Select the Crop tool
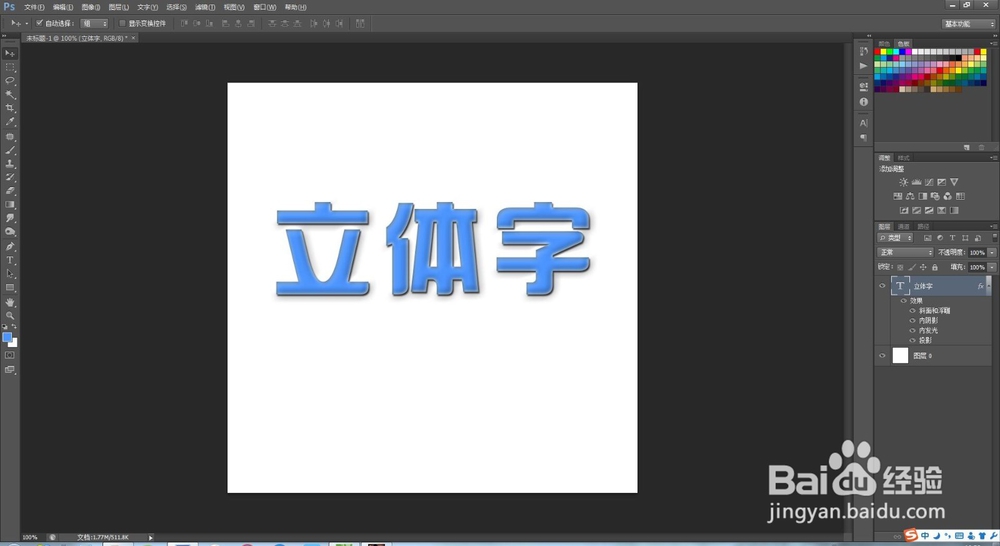The width and height of the screenshot is (1000, 546). [10, 108]
